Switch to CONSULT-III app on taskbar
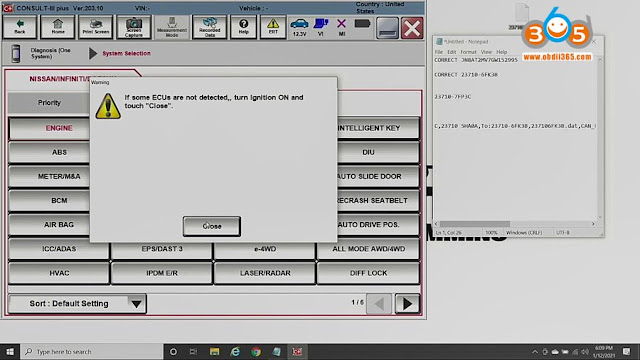This screenshot has width=640, height=360. [x=297, y=351]
